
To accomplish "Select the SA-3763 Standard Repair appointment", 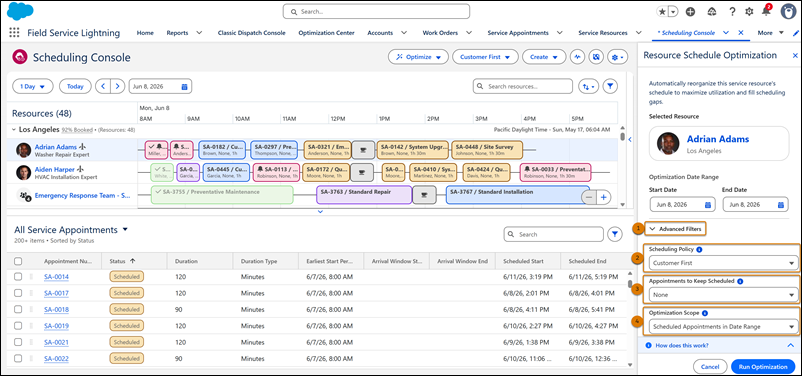I will pos(364,194).
